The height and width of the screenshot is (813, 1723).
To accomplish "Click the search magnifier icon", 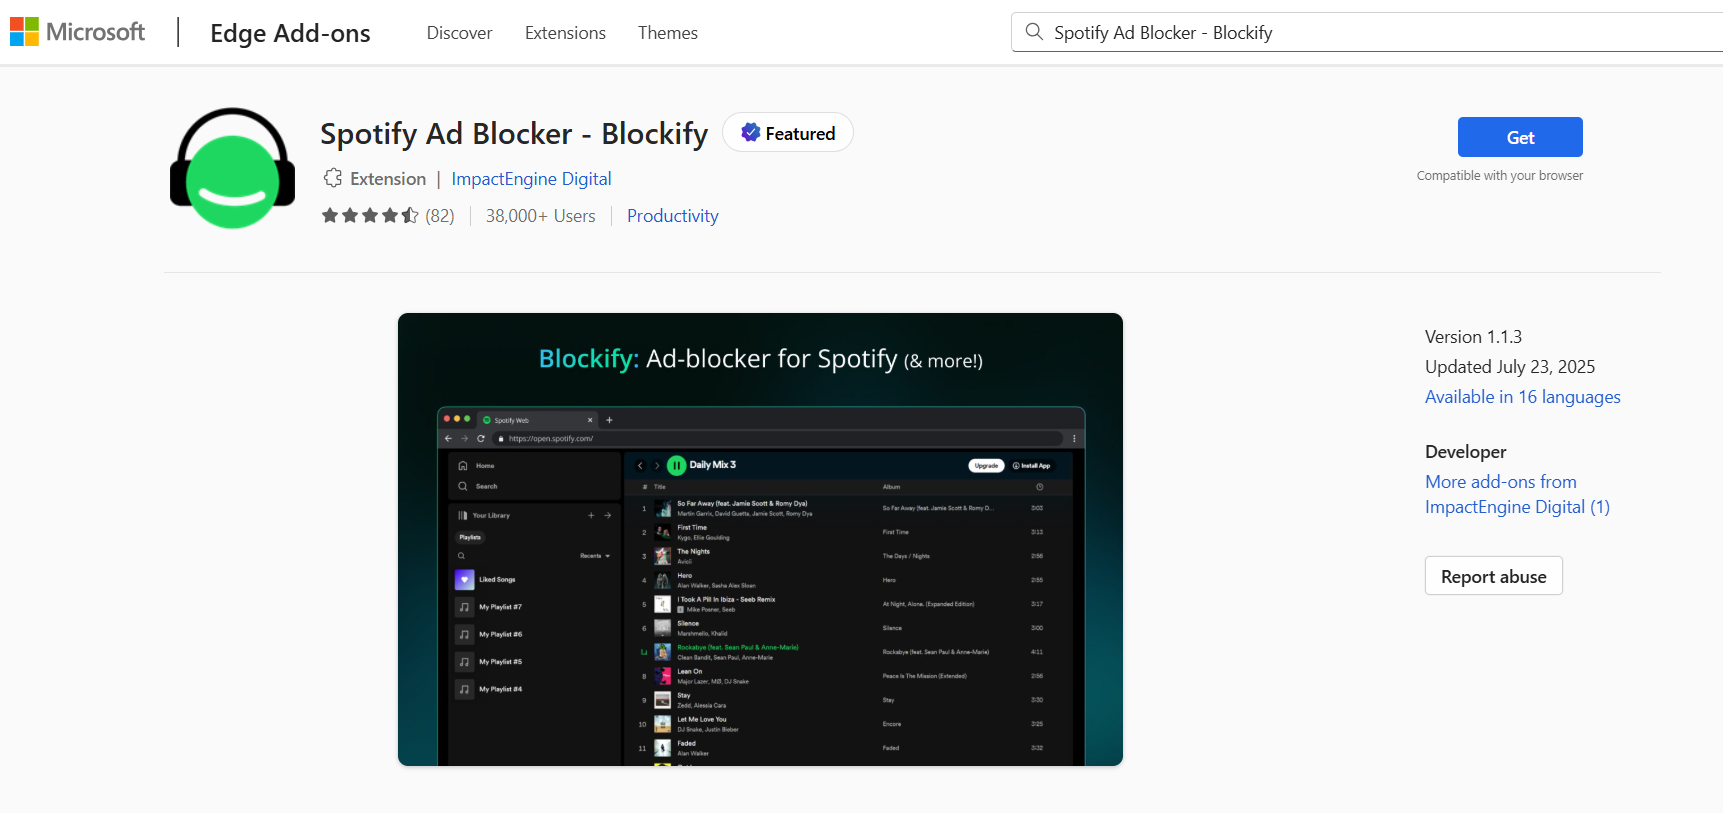I will pos(1034,32).
